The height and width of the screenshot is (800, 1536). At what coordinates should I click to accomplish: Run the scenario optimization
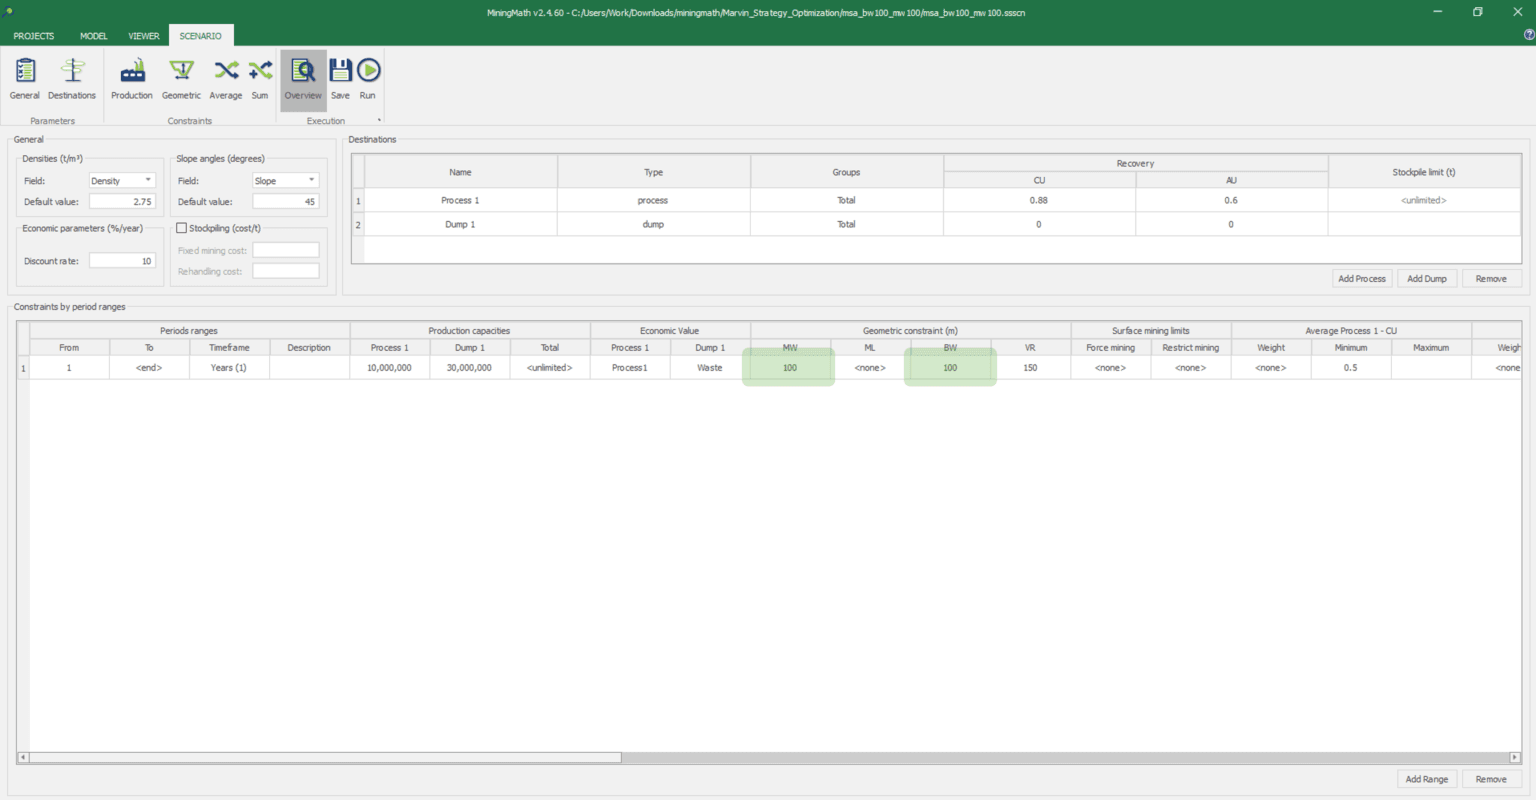click(x=367, y=70)
